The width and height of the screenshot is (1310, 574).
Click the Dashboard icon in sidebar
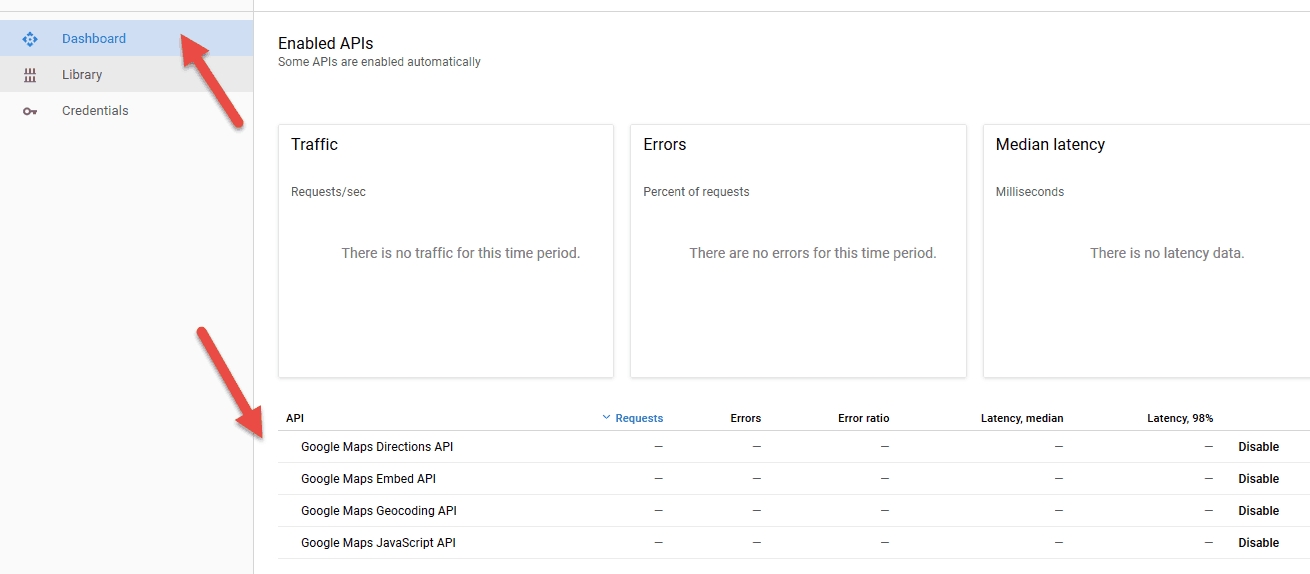point(30,39)
